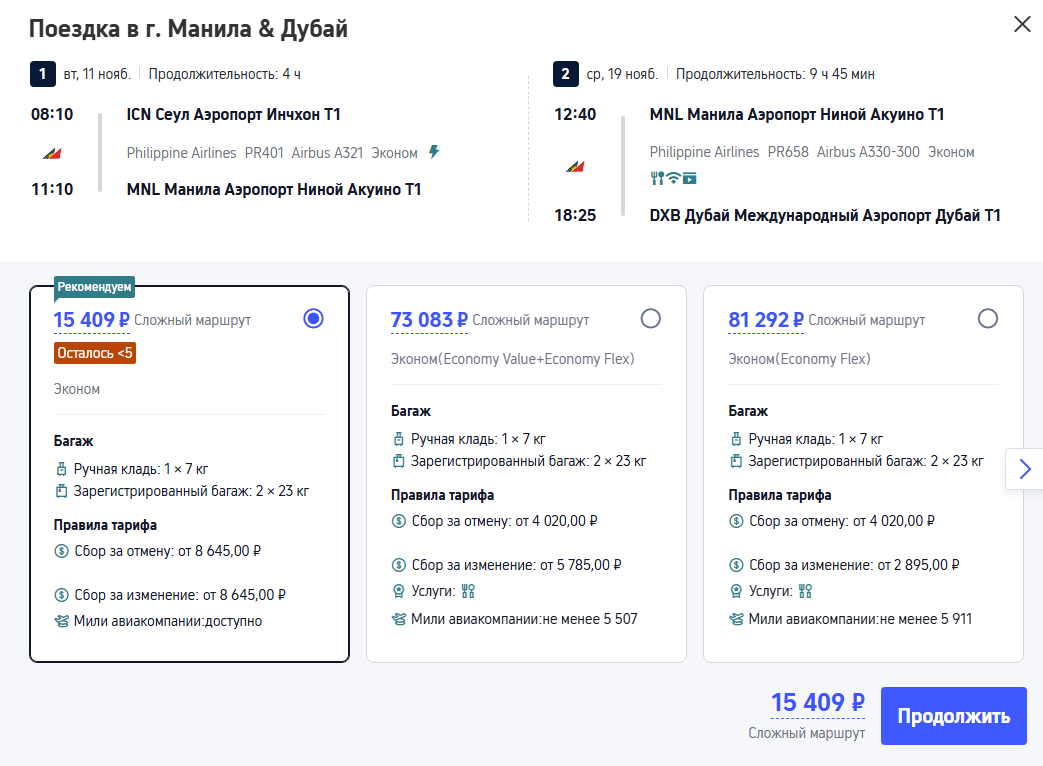Viewport: 1043px width, 766px height.
Task: Open price breakdown for 15 409 ₽ in card
Action: 91,320
